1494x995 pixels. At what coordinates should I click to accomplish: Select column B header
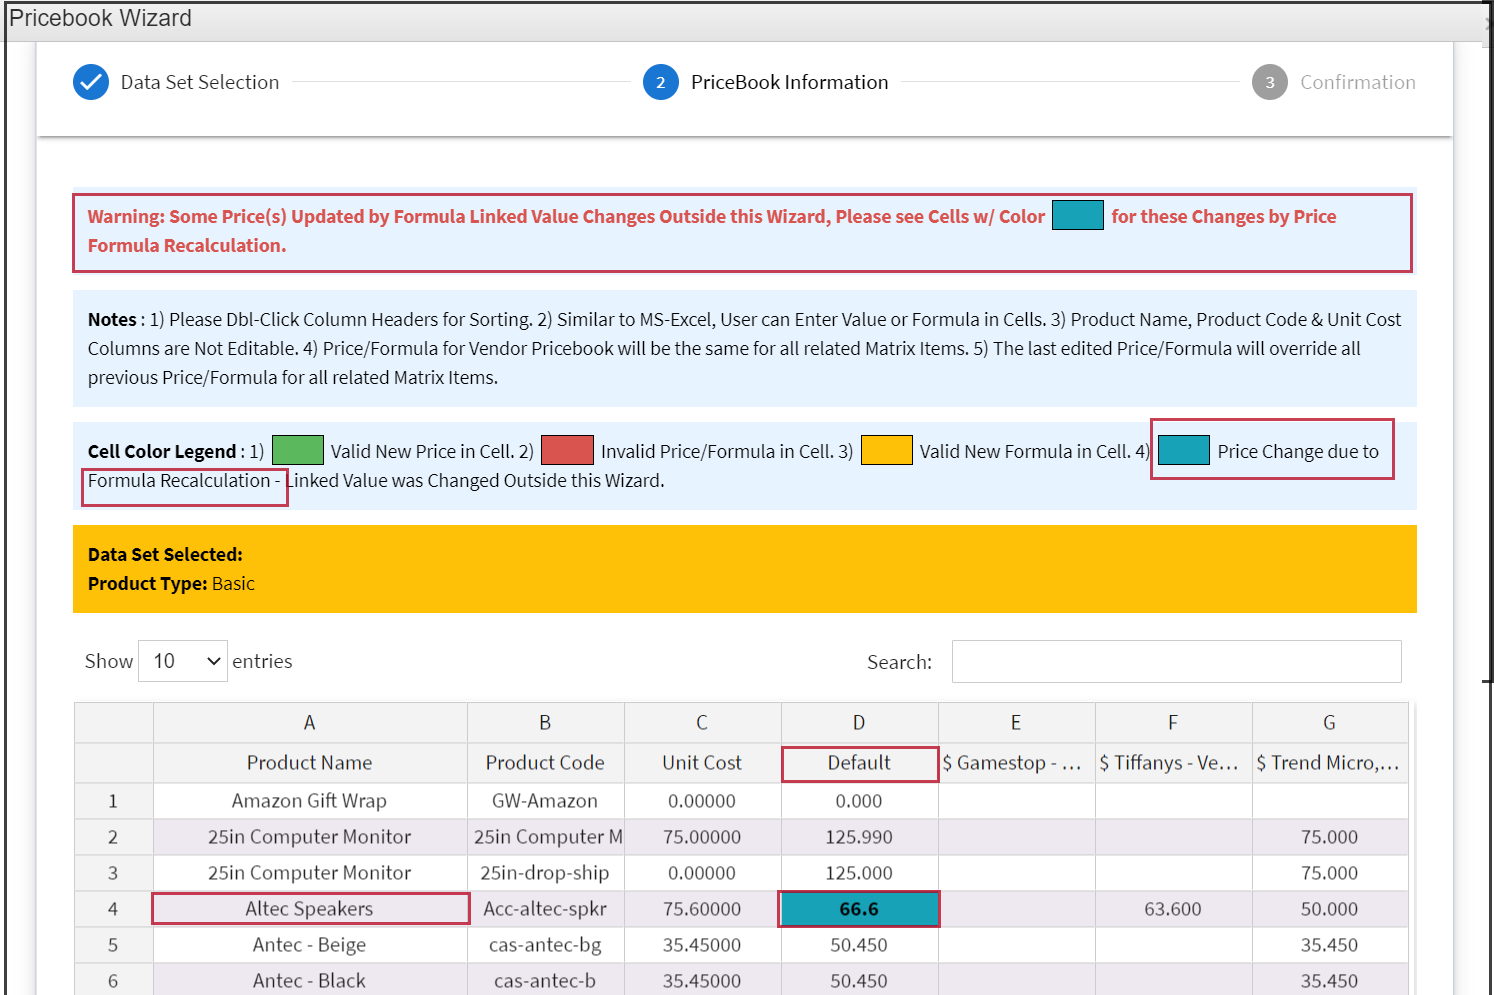pos(545,722)
